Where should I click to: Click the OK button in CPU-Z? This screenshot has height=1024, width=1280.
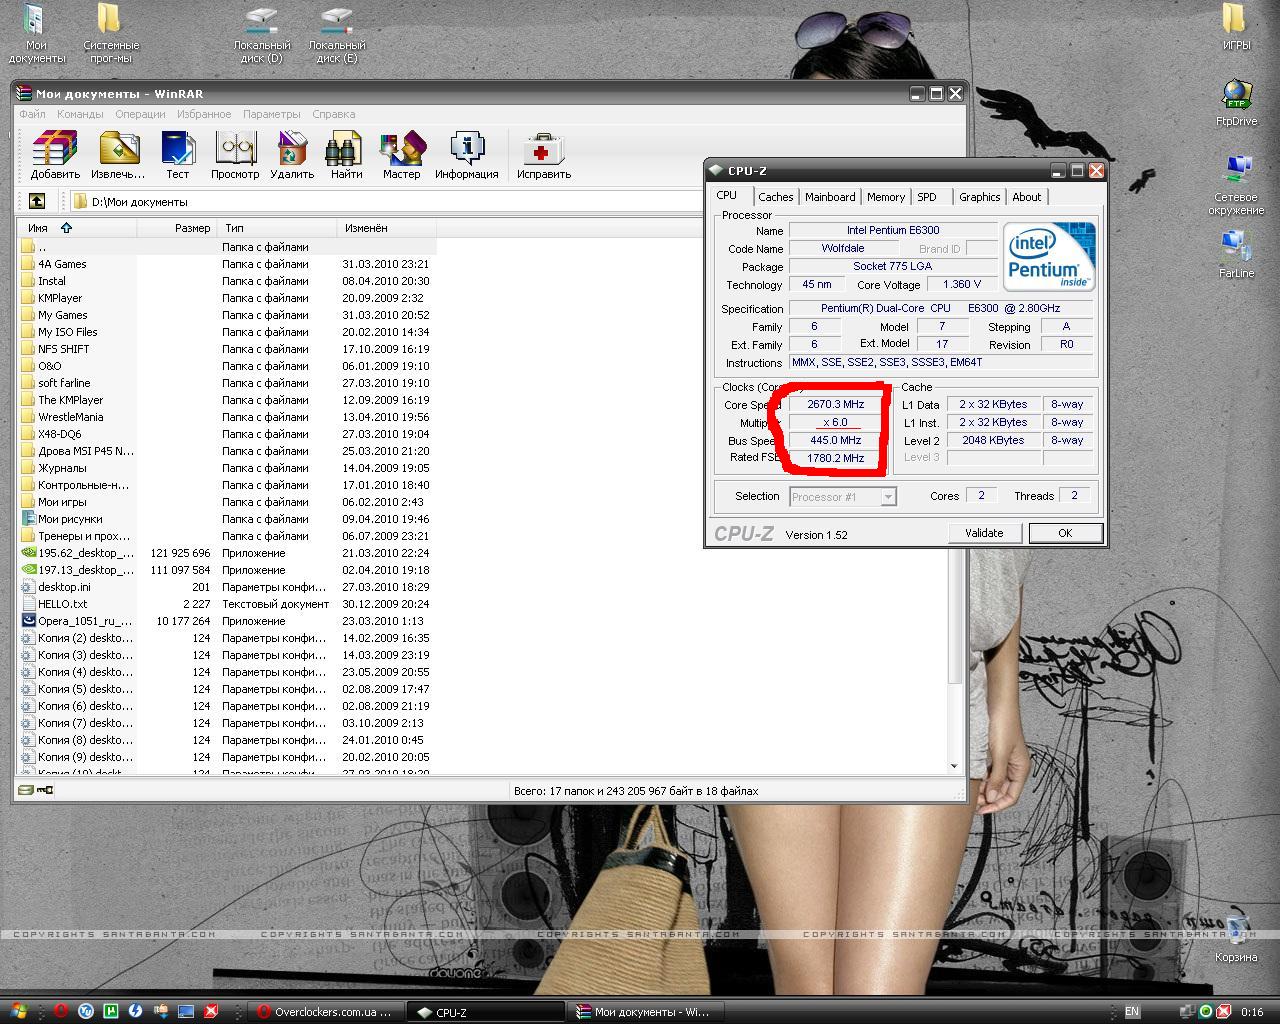1065,533
